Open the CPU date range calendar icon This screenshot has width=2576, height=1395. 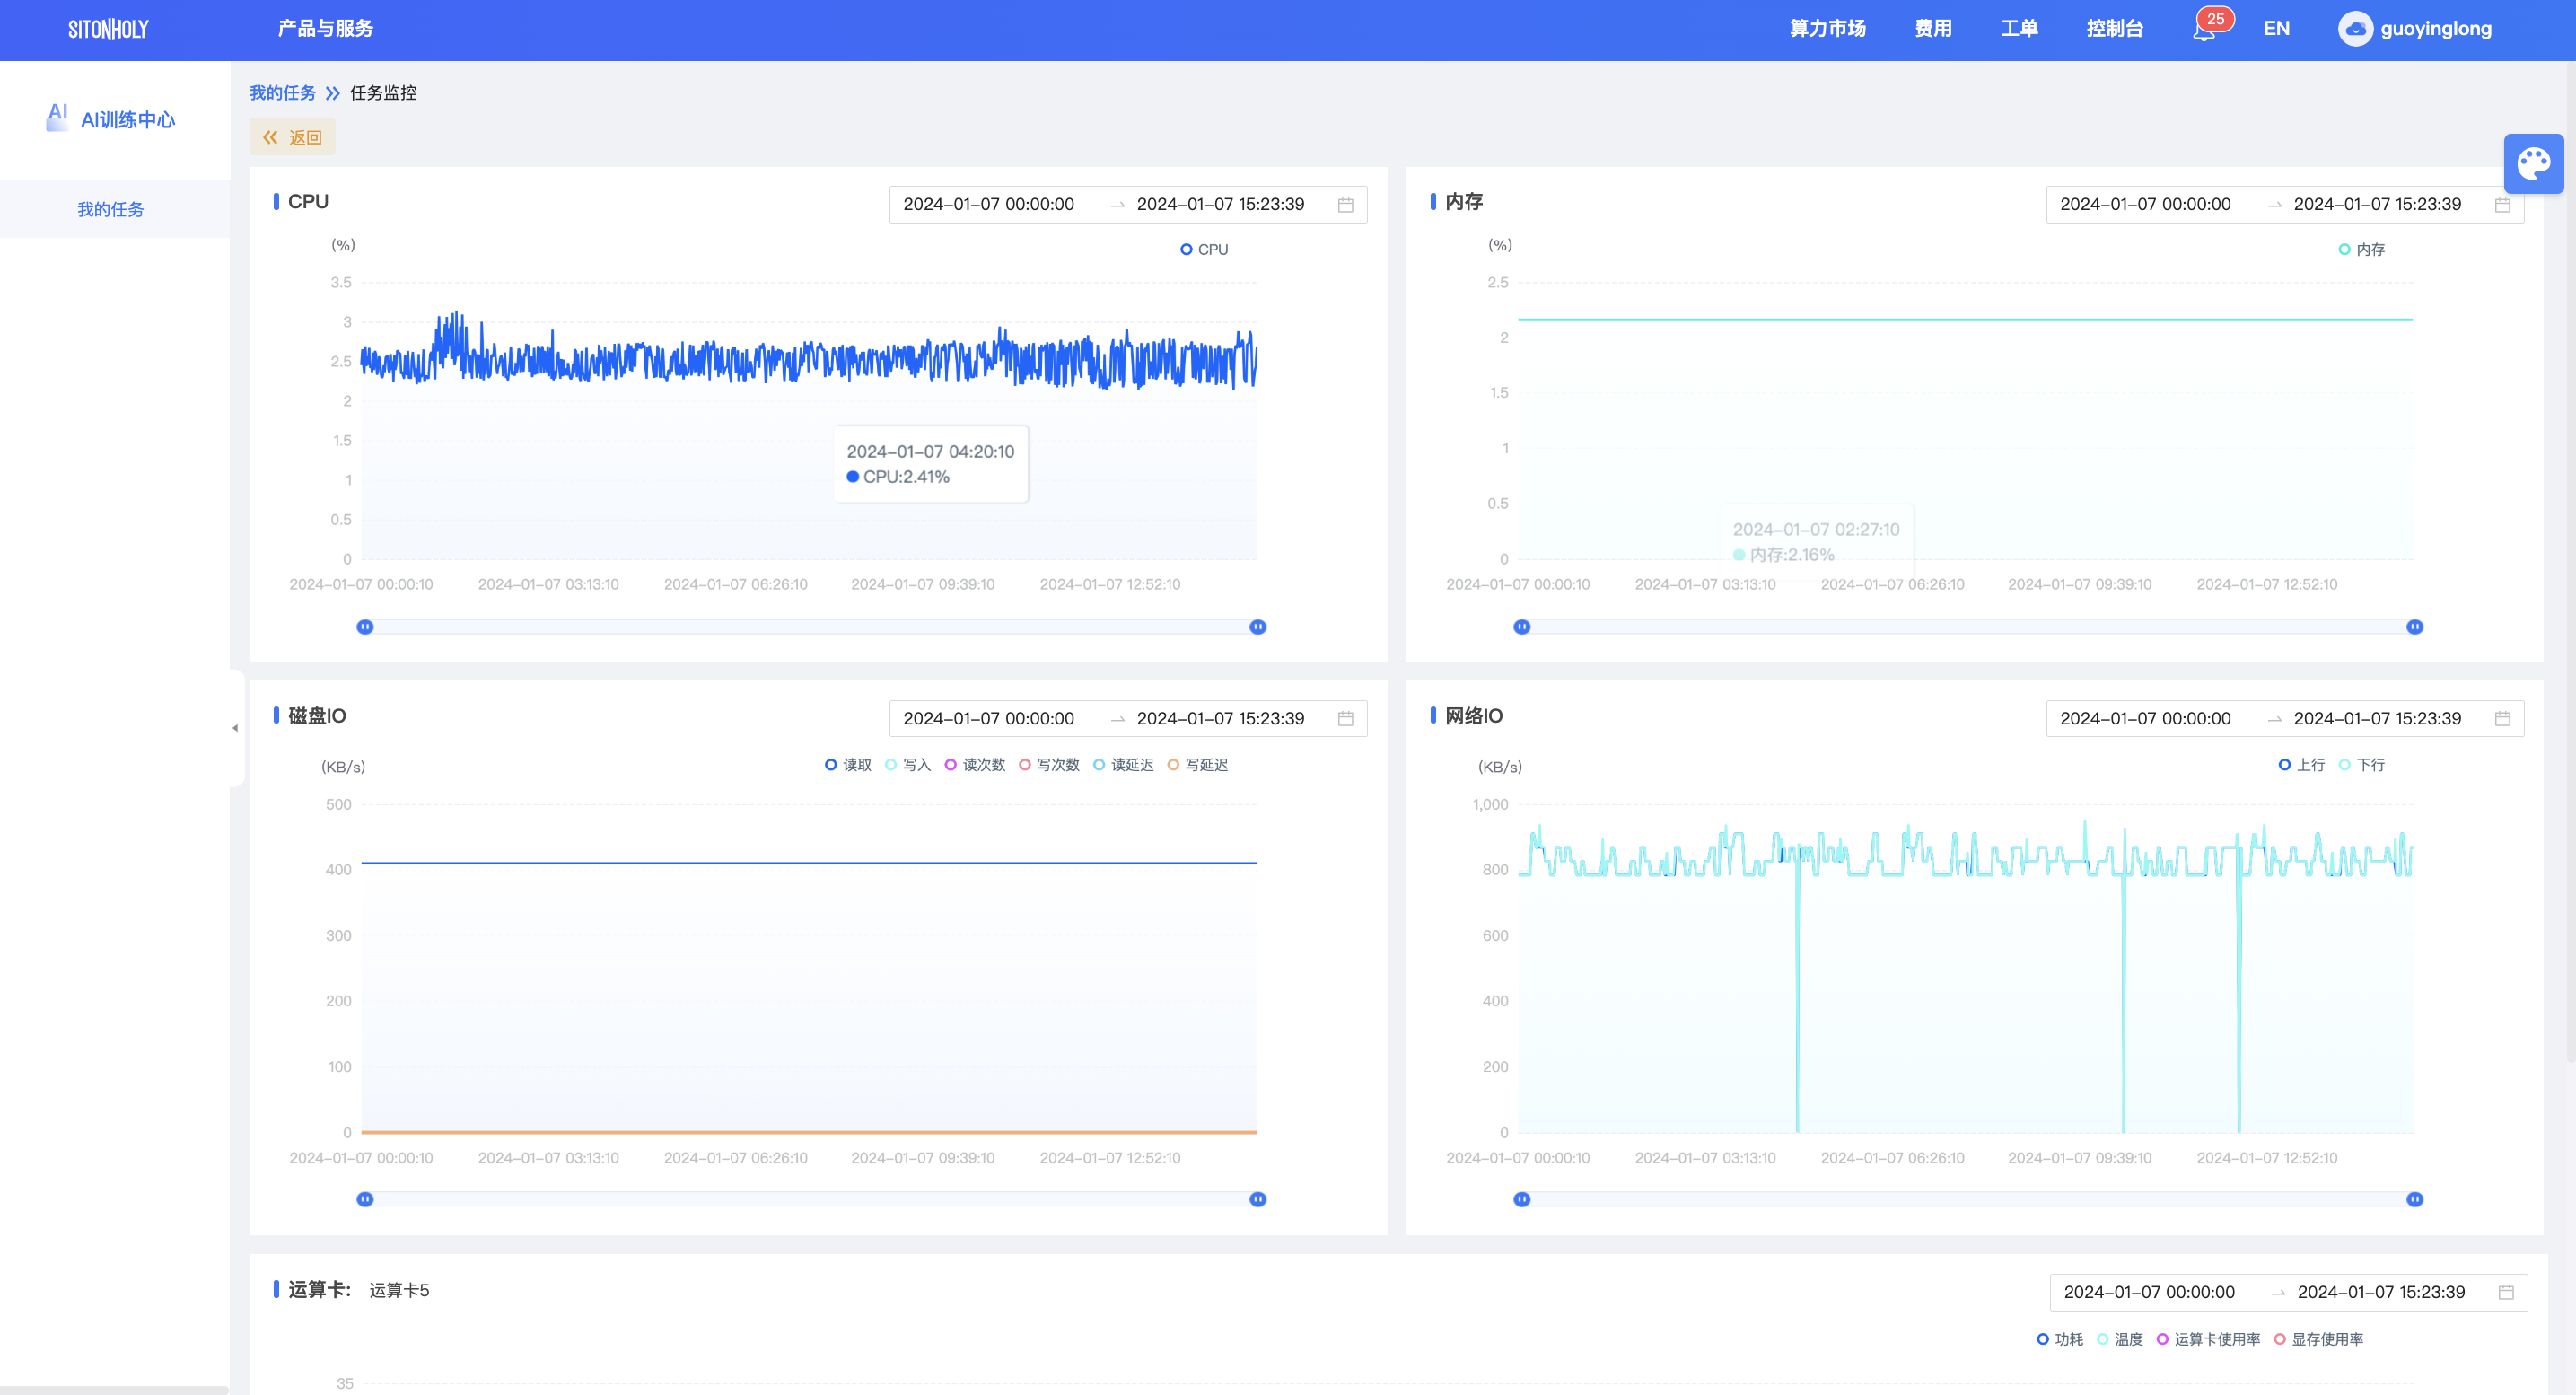[x=1345, y=205]
